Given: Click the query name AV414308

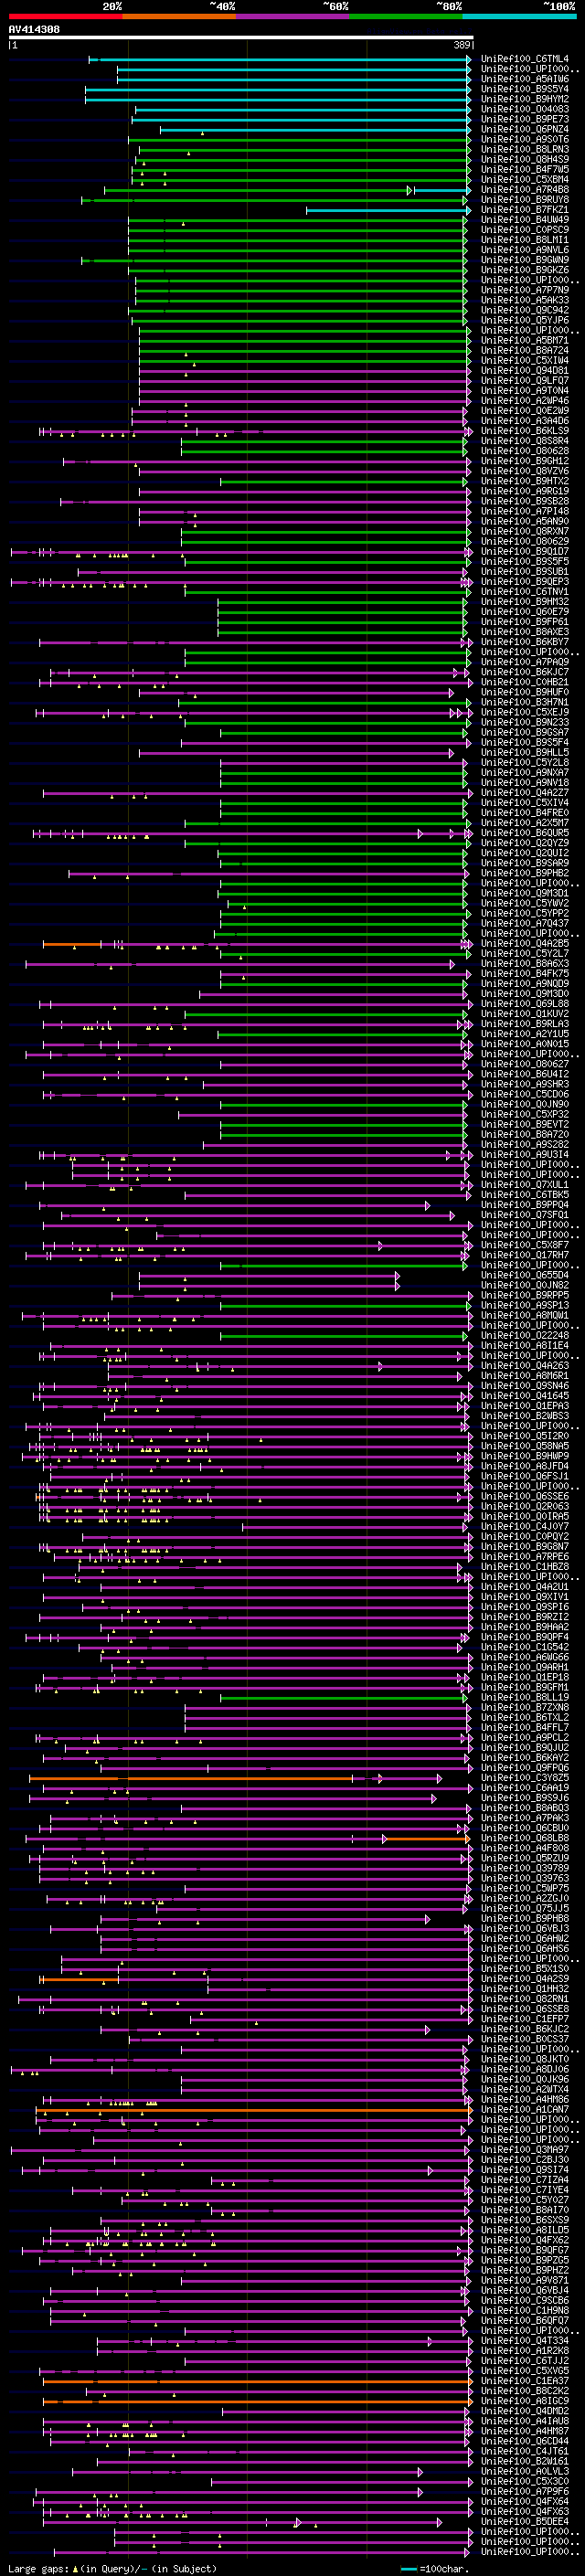Looking at the screenshot, I should click(x=34, y=30).
